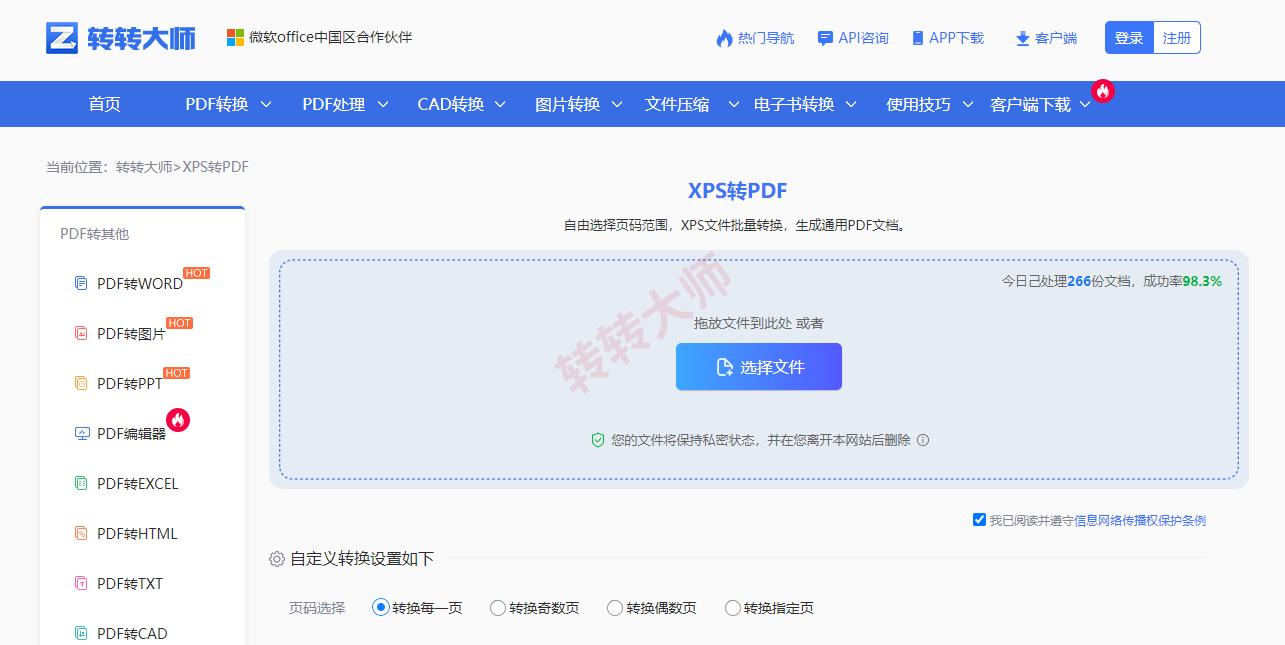Open the API咨询 link
Viewport: 1285px width, 645px height.
(863, 38)
